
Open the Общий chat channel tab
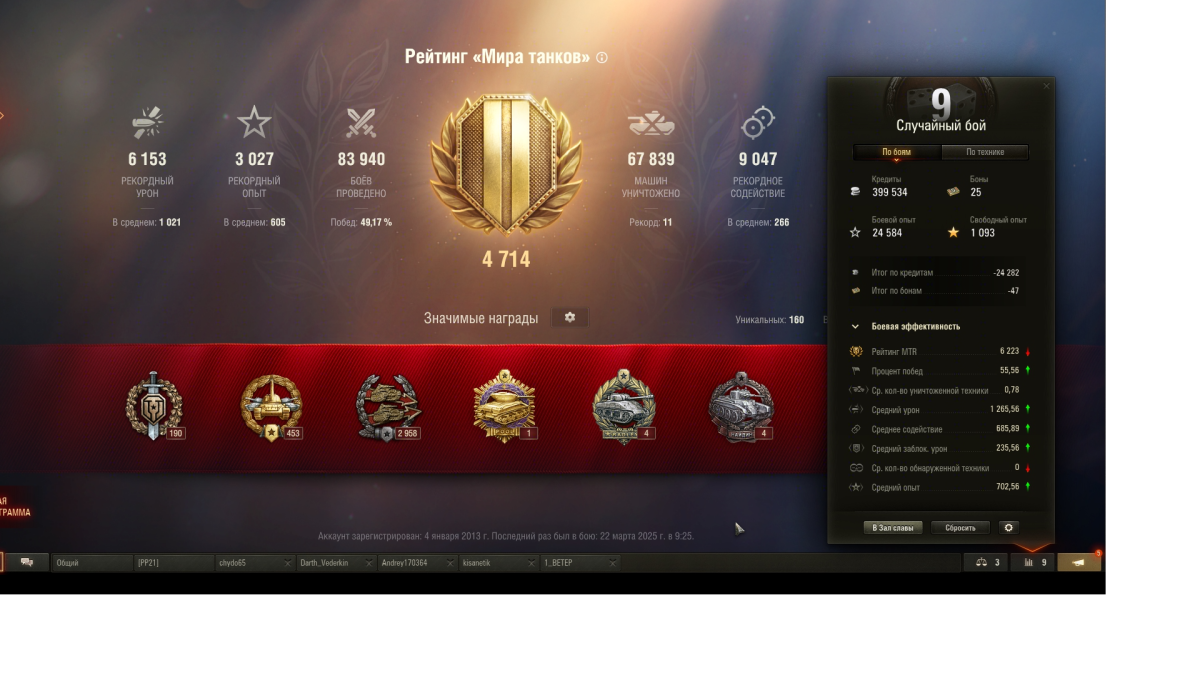click(x=92, y=563)
